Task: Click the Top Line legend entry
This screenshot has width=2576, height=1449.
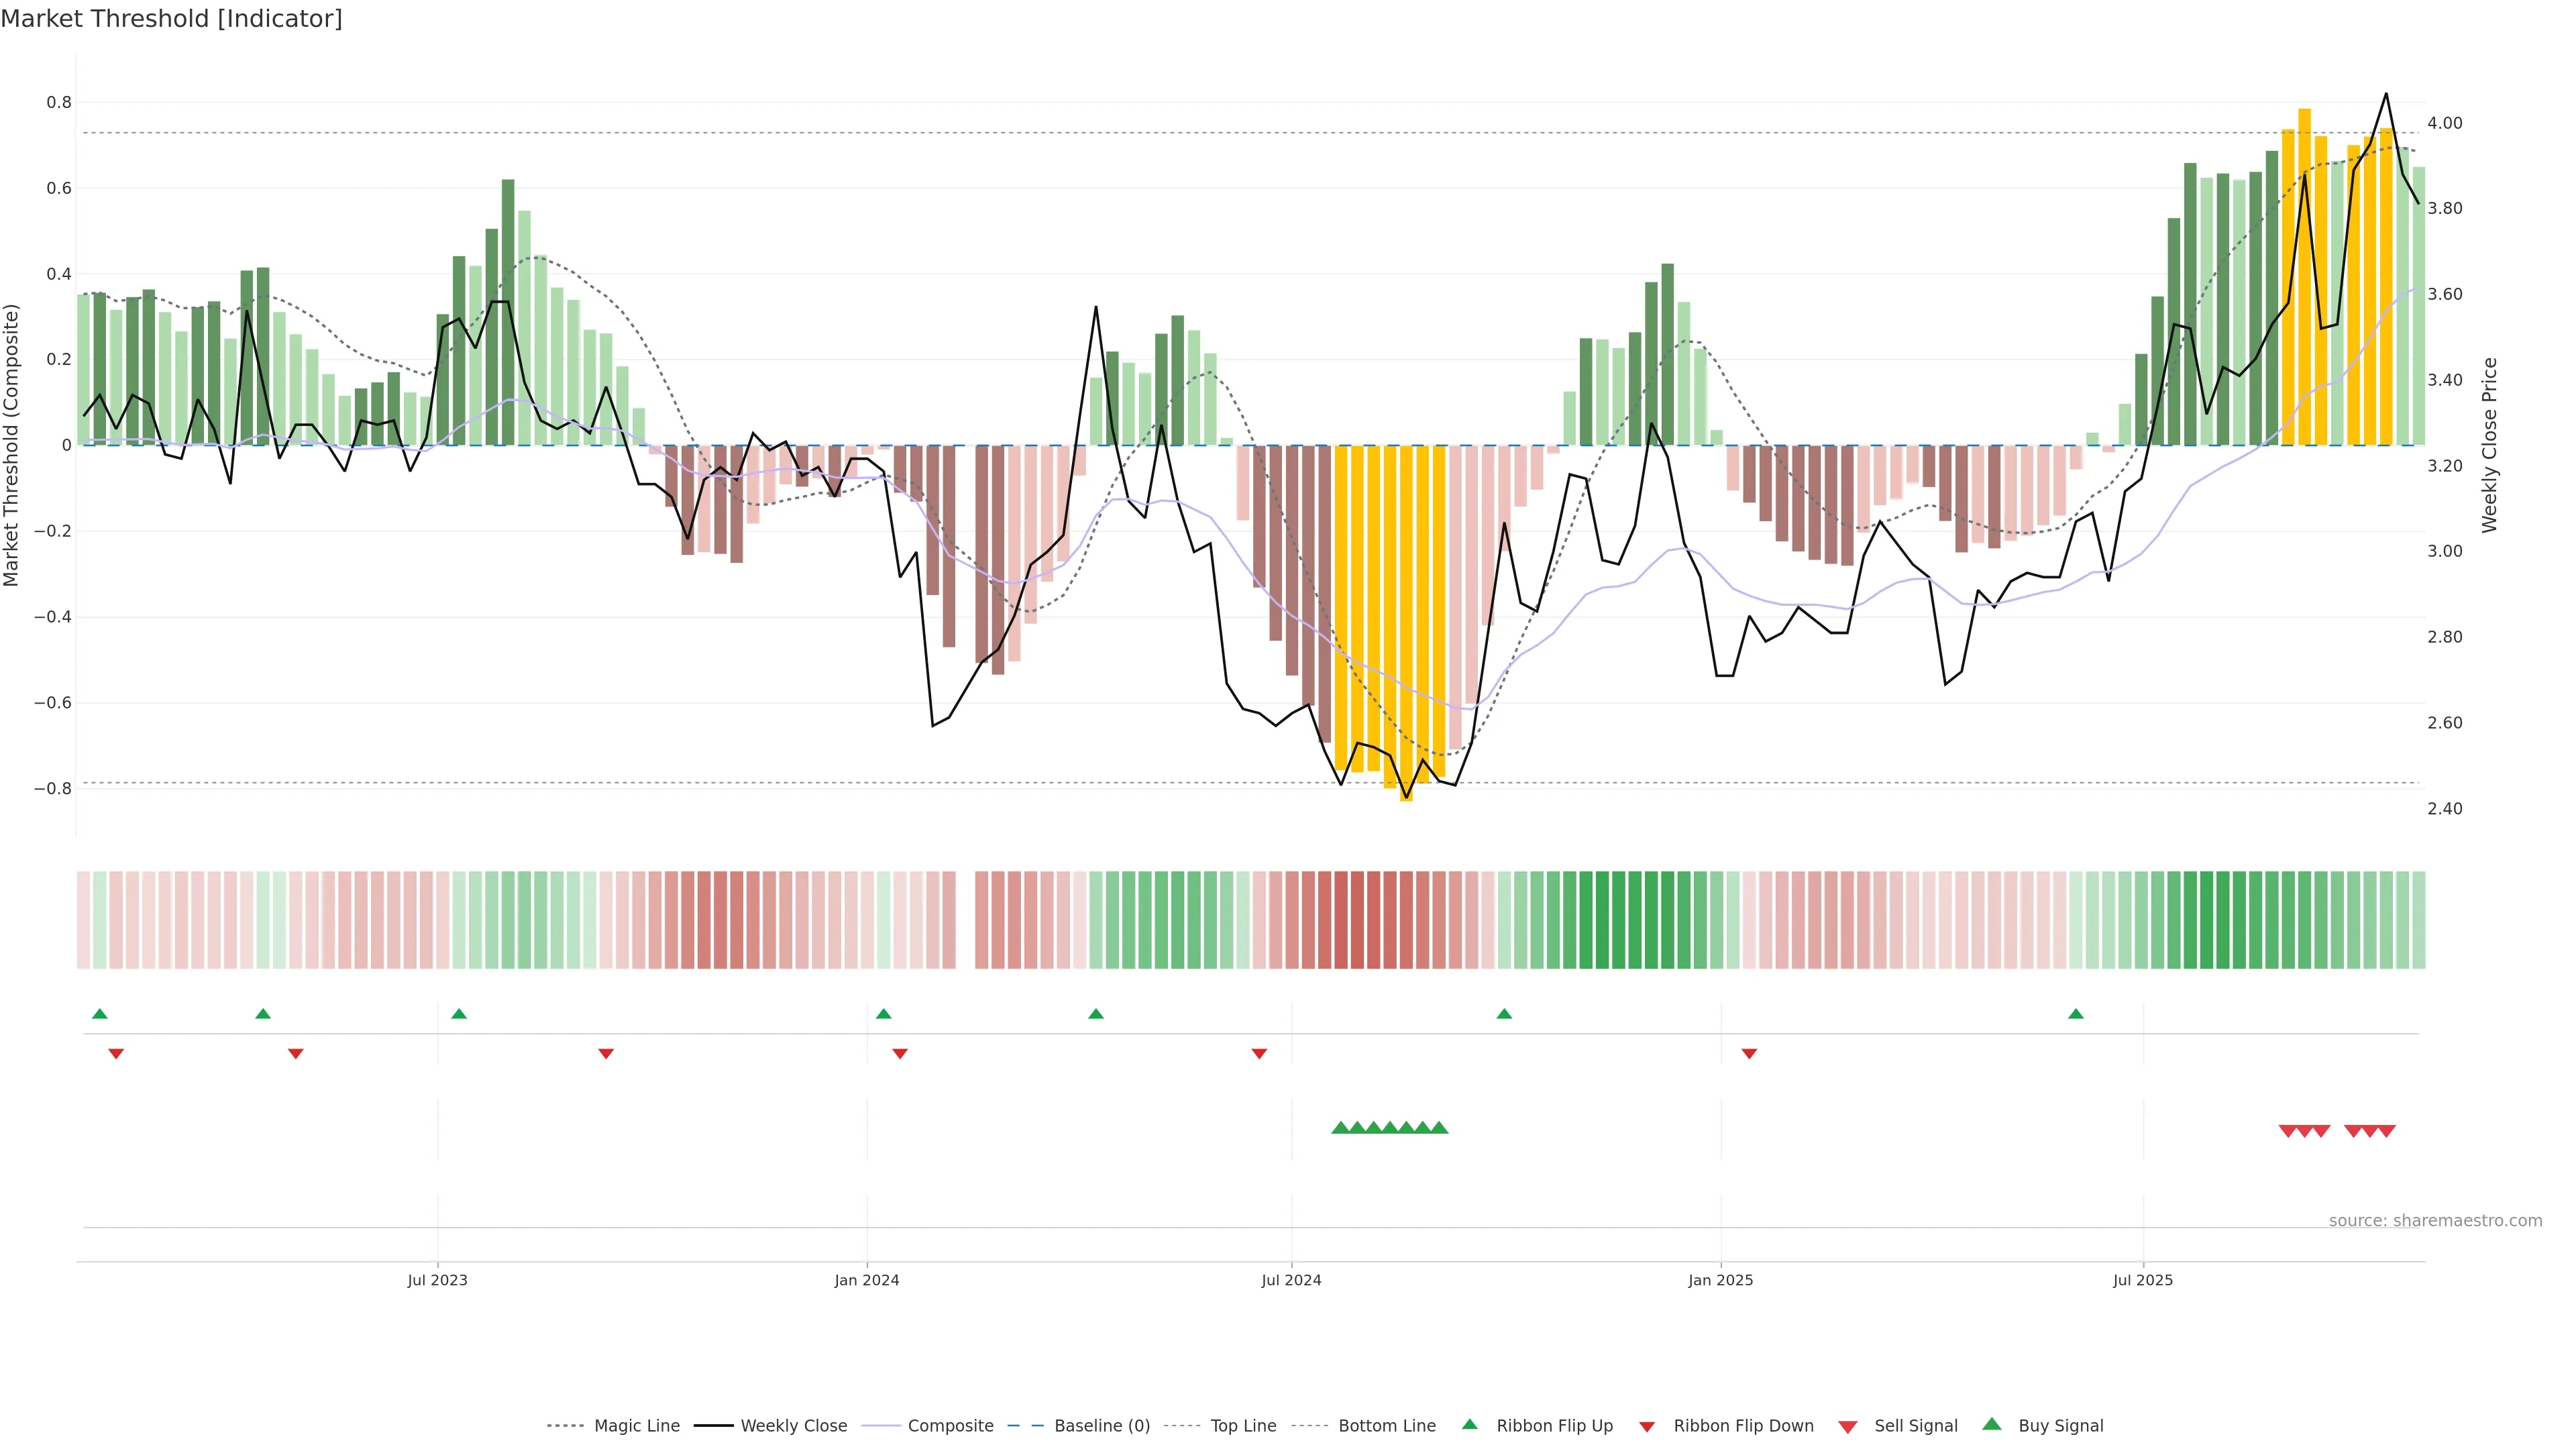Action: 1243,1426
